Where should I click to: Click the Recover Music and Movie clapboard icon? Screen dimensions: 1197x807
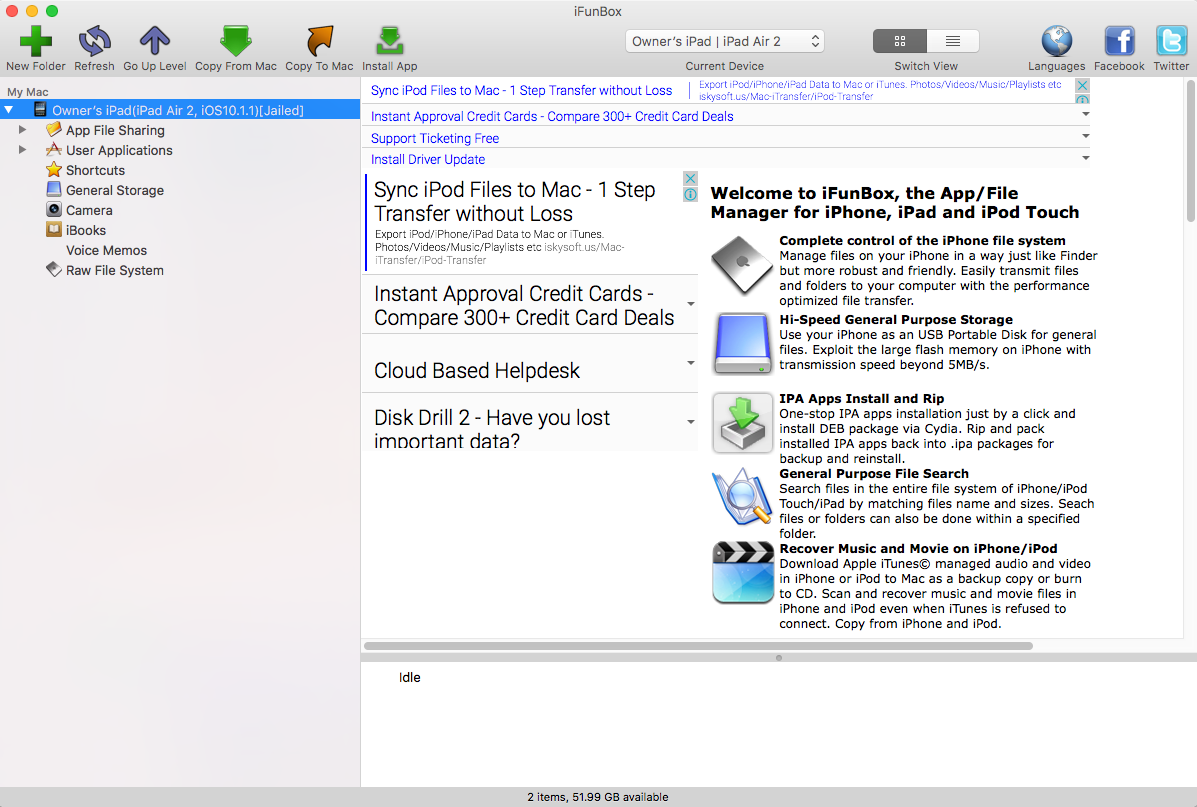click(x=742, y=573)
